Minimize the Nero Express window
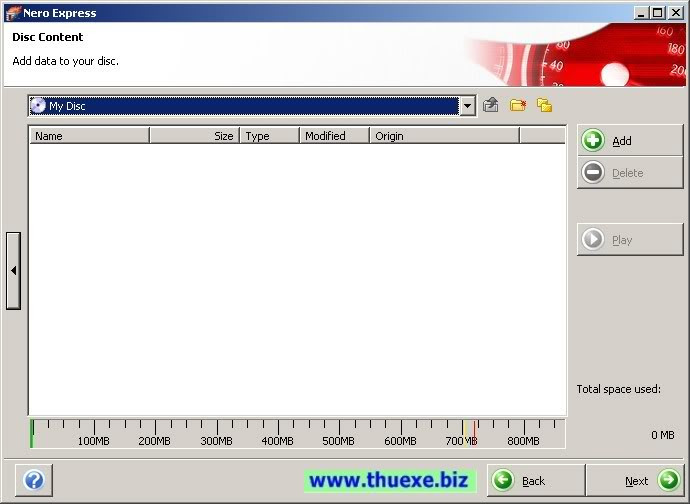The image size is (690, 504). click(x=641, y=13)
